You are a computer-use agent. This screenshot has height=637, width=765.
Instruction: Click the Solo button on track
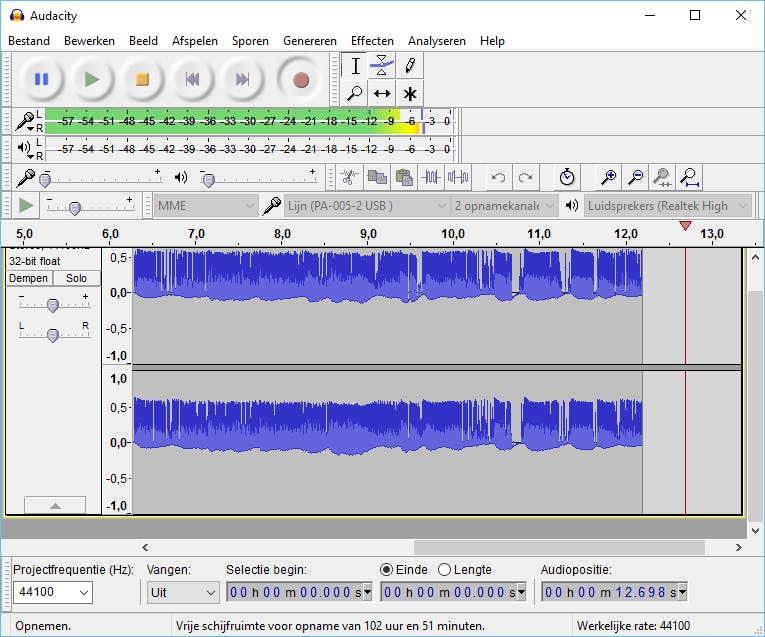[x=77, y=278]
